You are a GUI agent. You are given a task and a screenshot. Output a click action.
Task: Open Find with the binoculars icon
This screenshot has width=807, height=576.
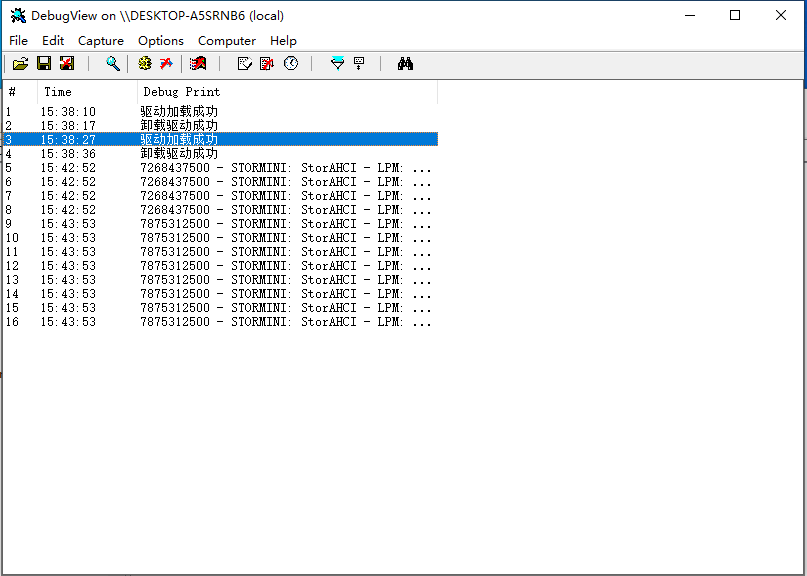pyautogui.click(x=406, y=64)
